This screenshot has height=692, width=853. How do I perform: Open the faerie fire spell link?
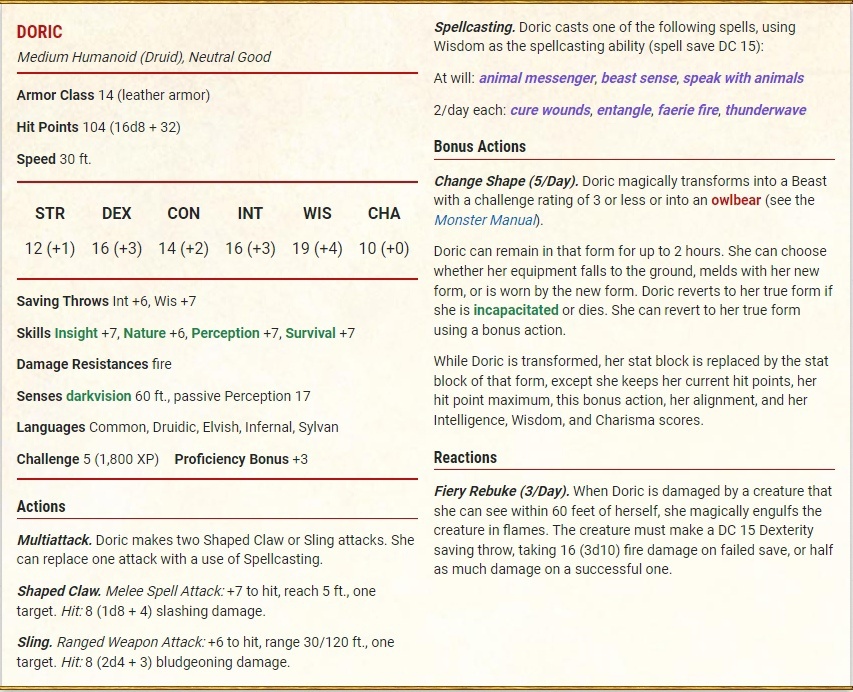pos(688,110)
